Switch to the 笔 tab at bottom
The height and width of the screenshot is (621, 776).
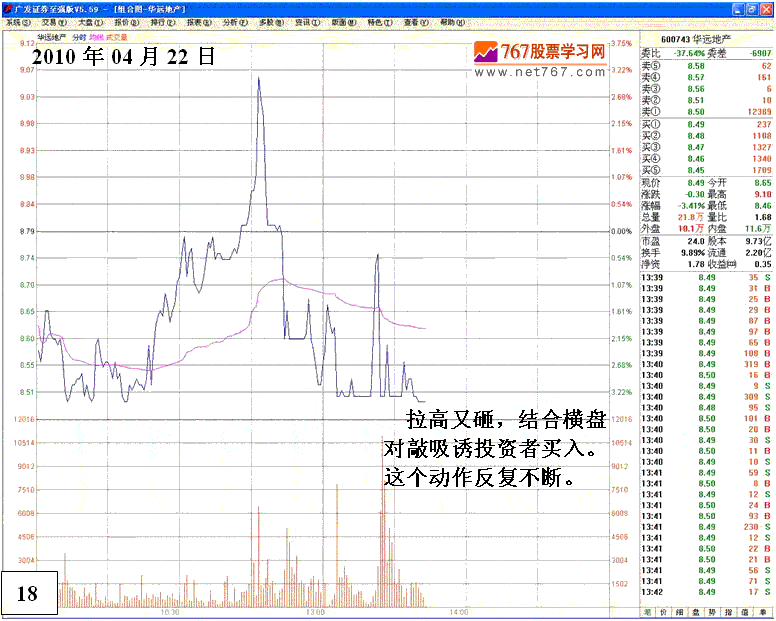click(x=647, y=611)
